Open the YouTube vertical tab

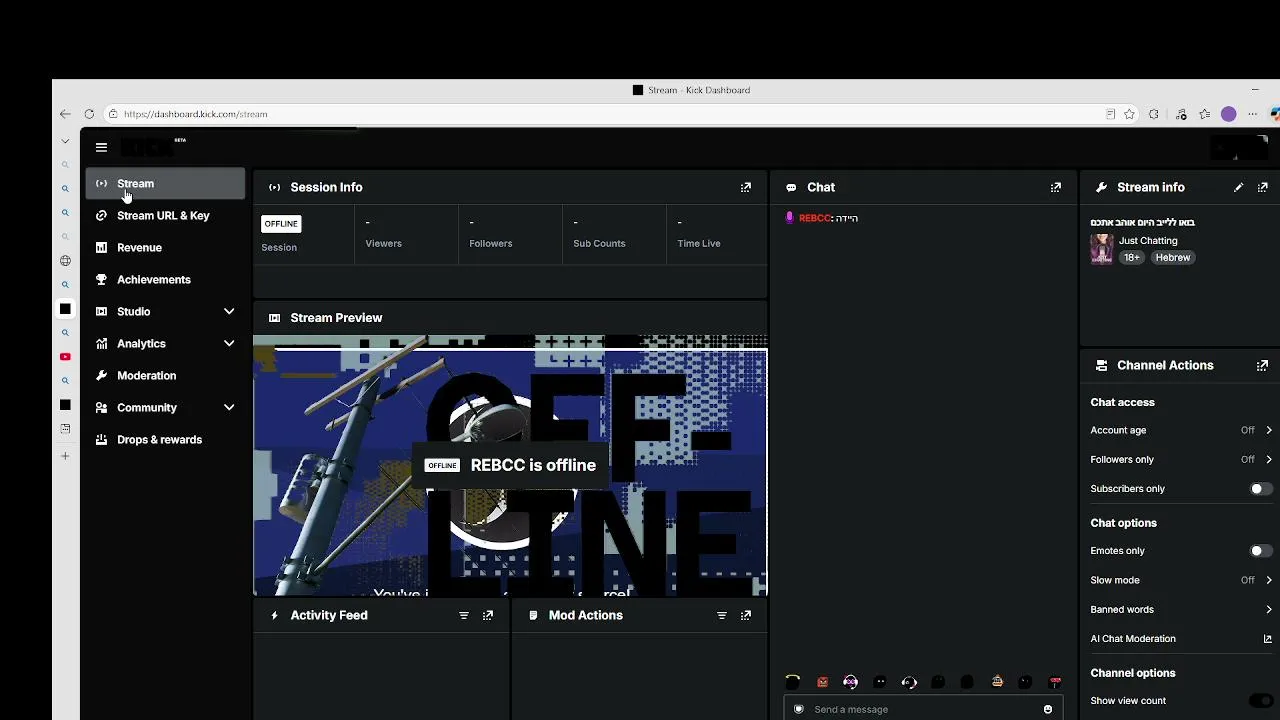coord(65,357)
